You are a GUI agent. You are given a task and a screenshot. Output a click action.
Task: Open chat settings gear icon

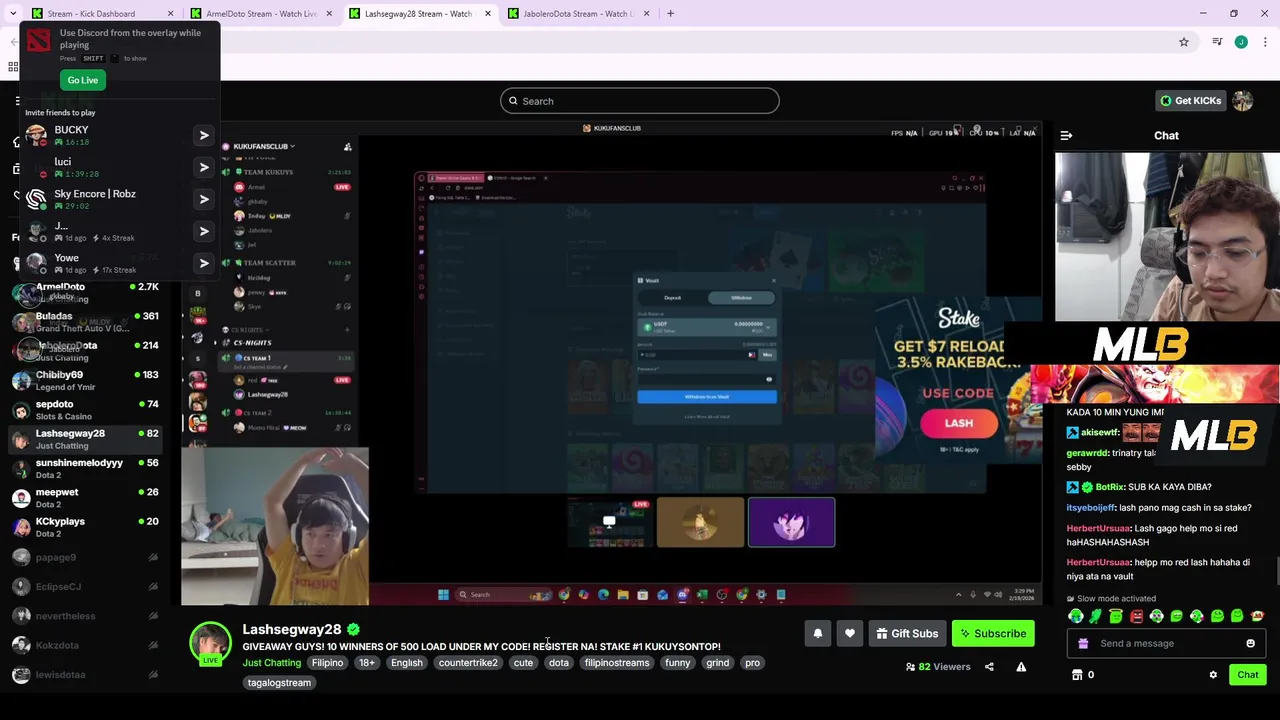(1213, 675)
